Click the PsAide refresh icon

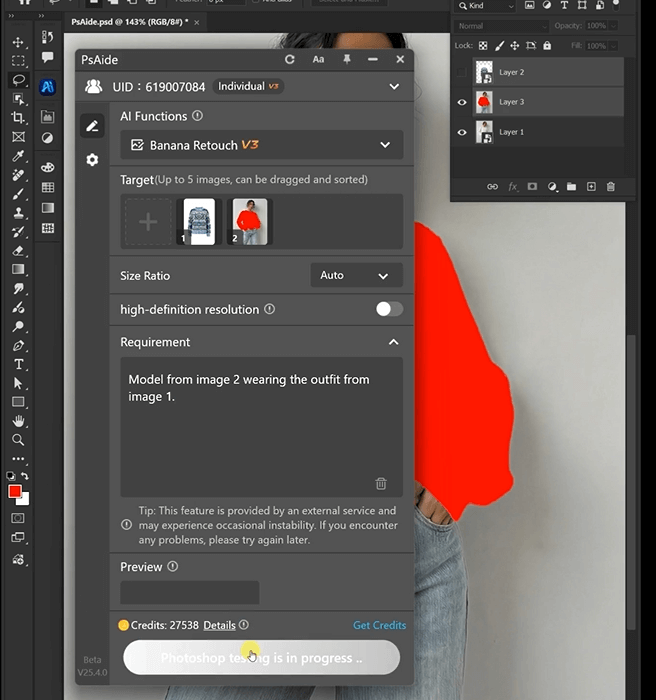tap(290, 60)
